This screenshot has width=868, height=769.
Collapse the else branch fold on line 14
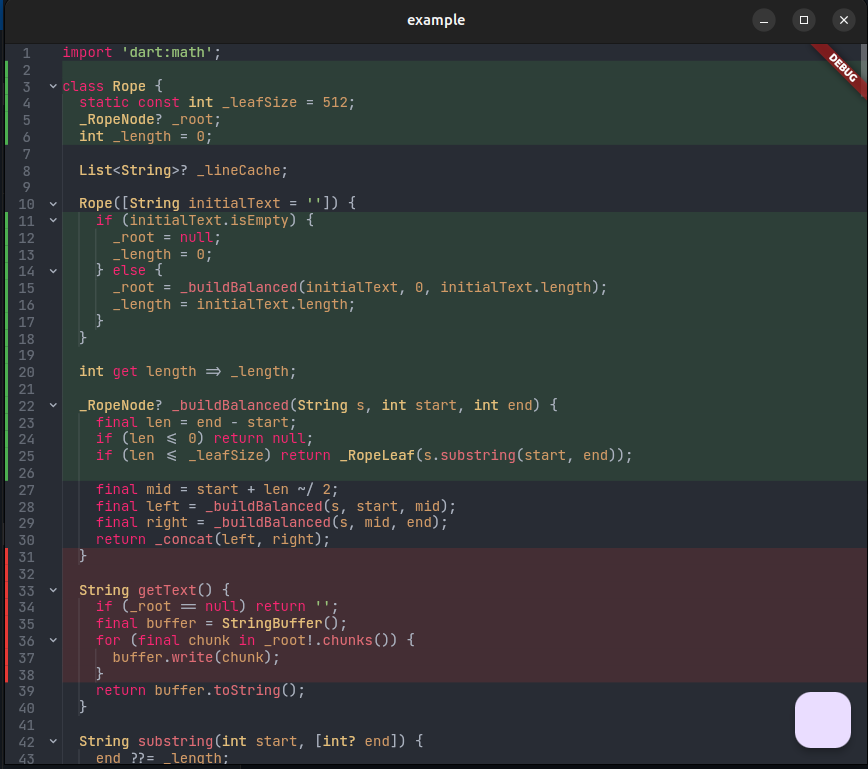pos(52,270)
